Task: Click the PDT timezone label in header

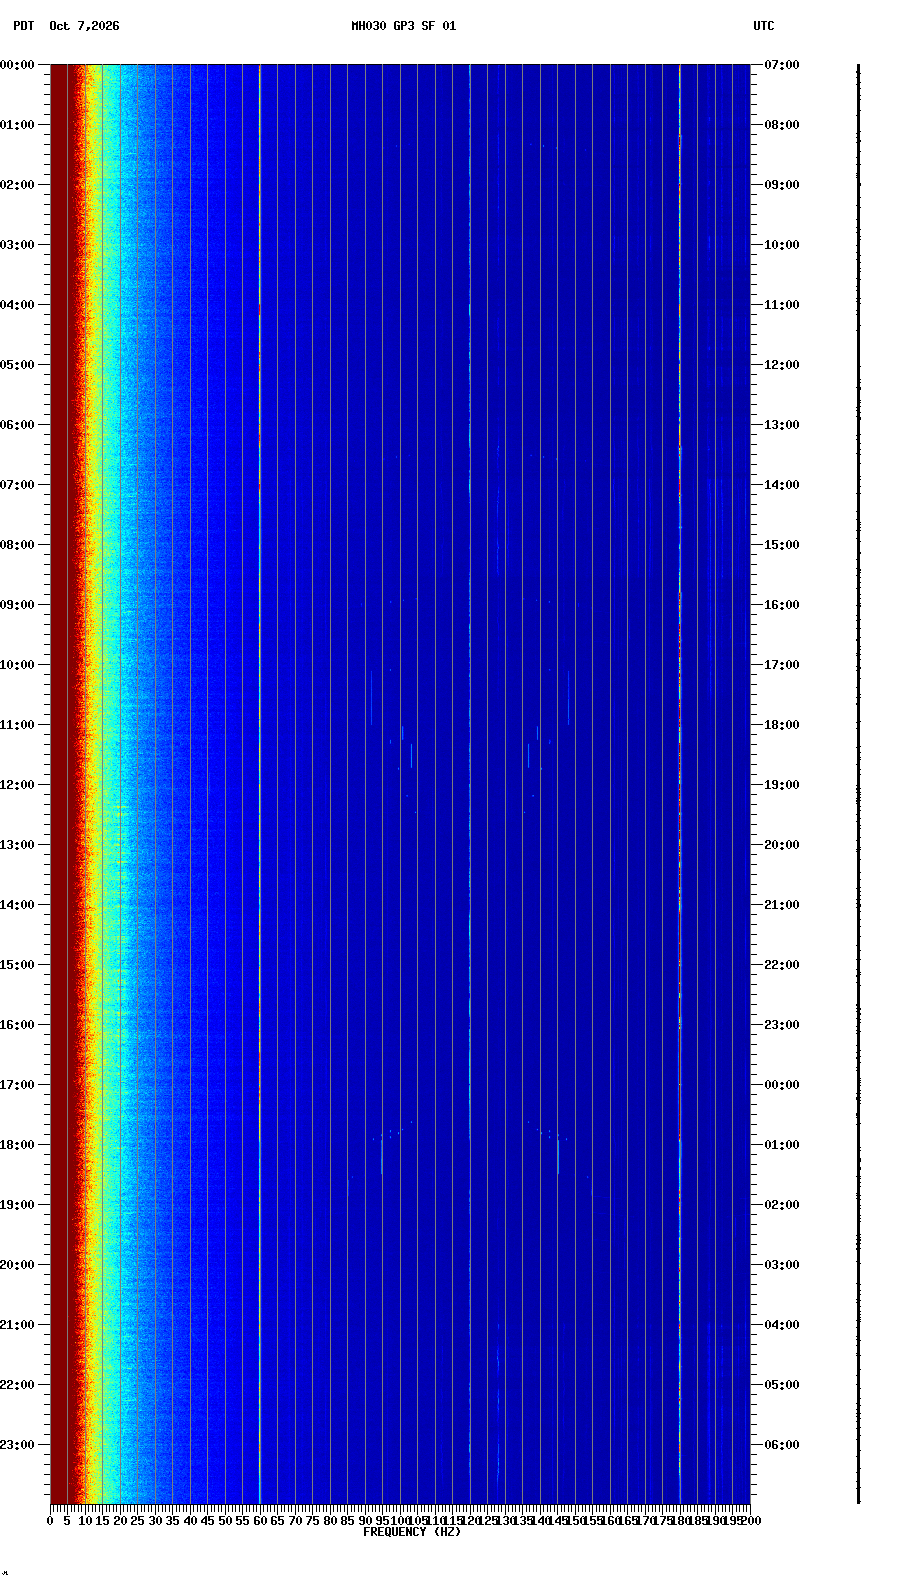Action: (x=23, y=26)
